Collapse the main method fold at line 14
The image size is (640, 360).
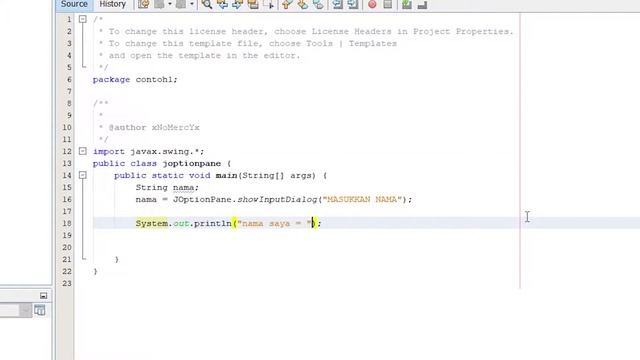click(82, 176)
